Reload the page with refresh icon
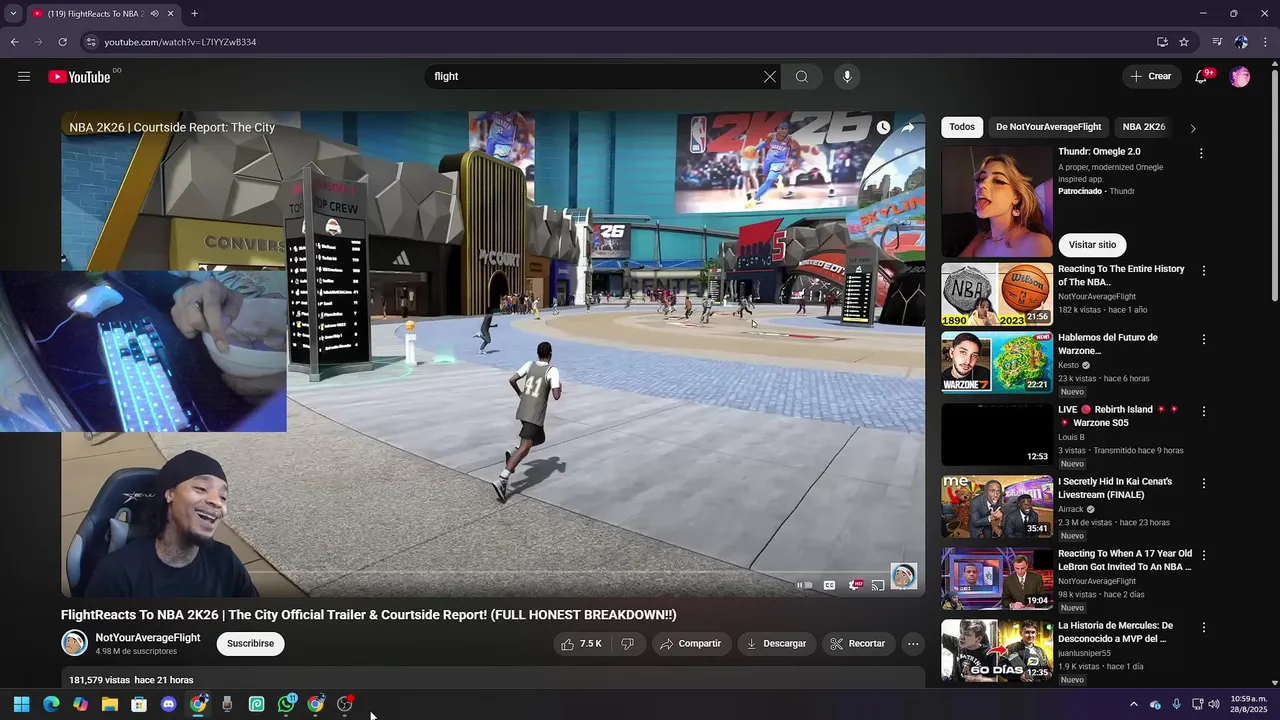 tap(62, 42)
